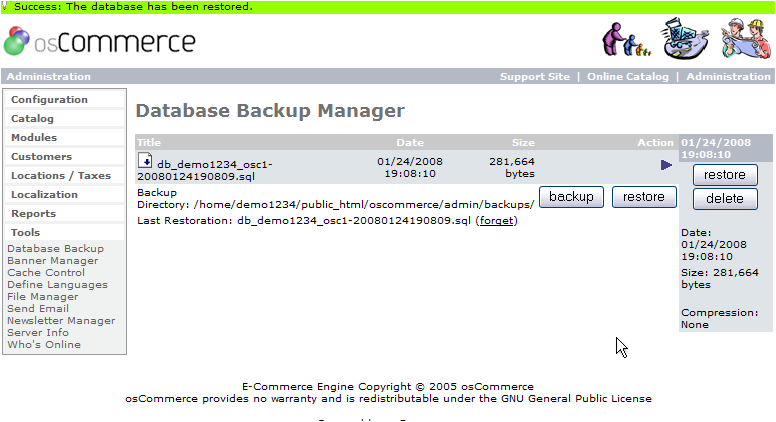The image size is (776, 422).
Task: Open the Online Catalog header link
Action: [x=628, y=77]
